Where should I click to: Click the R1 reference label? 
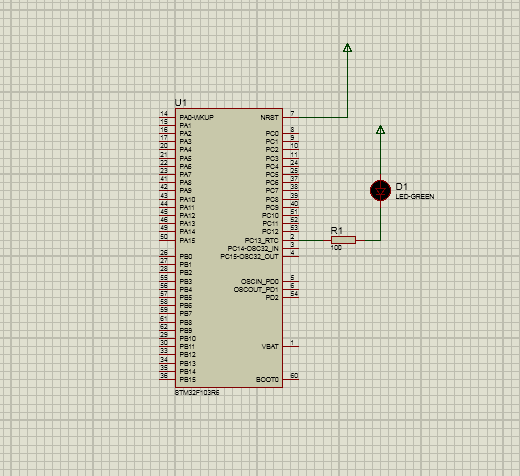(x=336, y=231)
